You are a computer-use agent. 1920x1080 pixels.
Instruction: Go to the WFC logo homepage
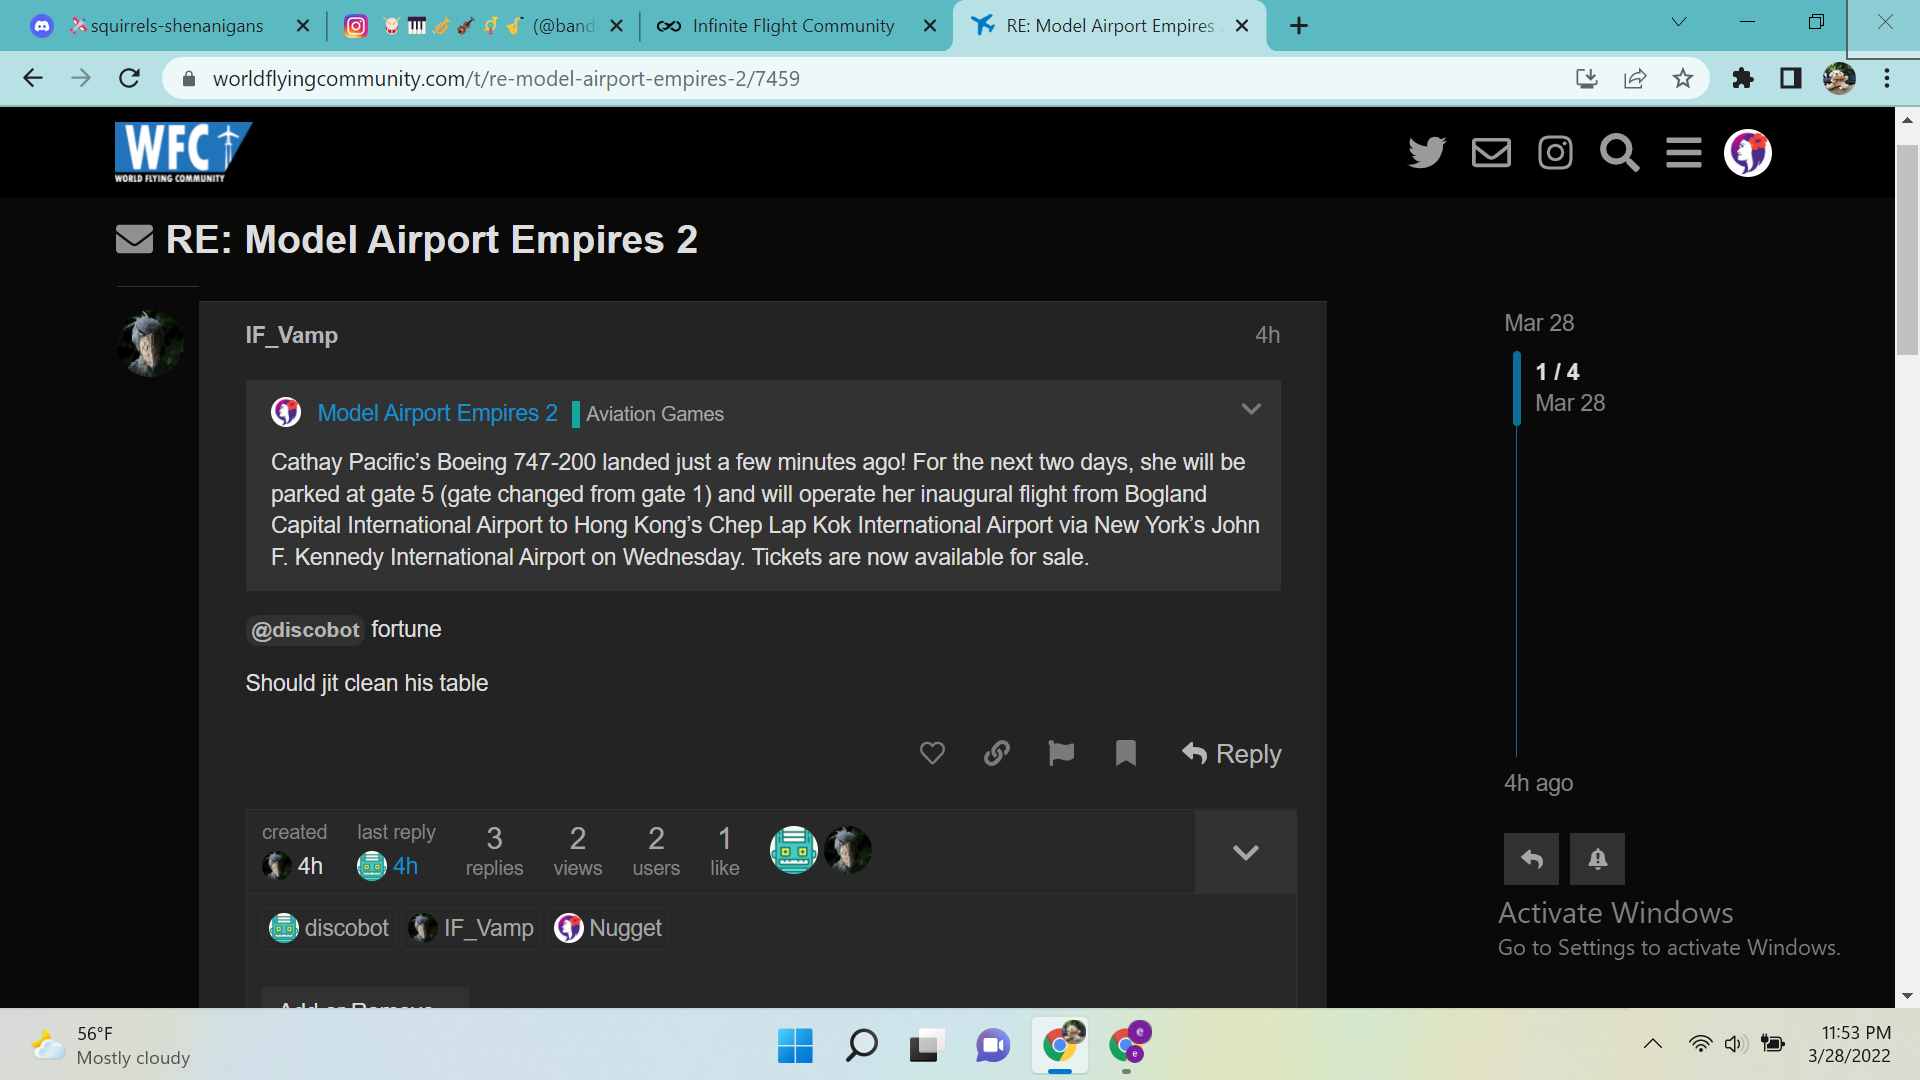coord(183,152)
